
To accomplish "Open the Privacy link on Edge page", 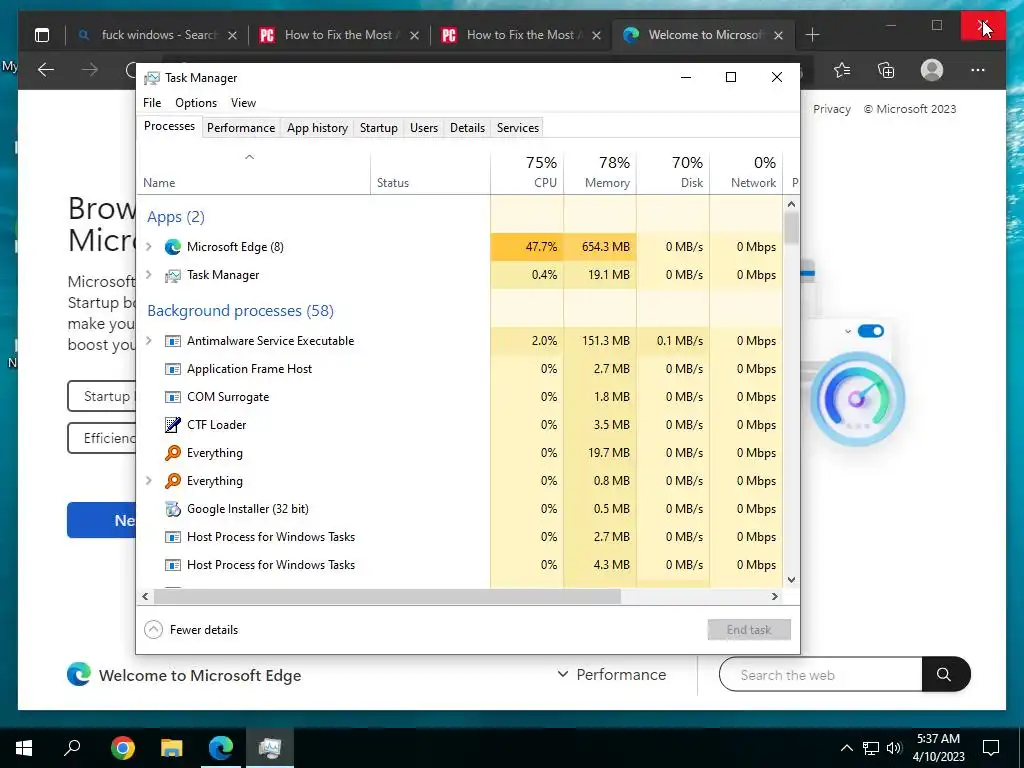I will coord(831,109).
